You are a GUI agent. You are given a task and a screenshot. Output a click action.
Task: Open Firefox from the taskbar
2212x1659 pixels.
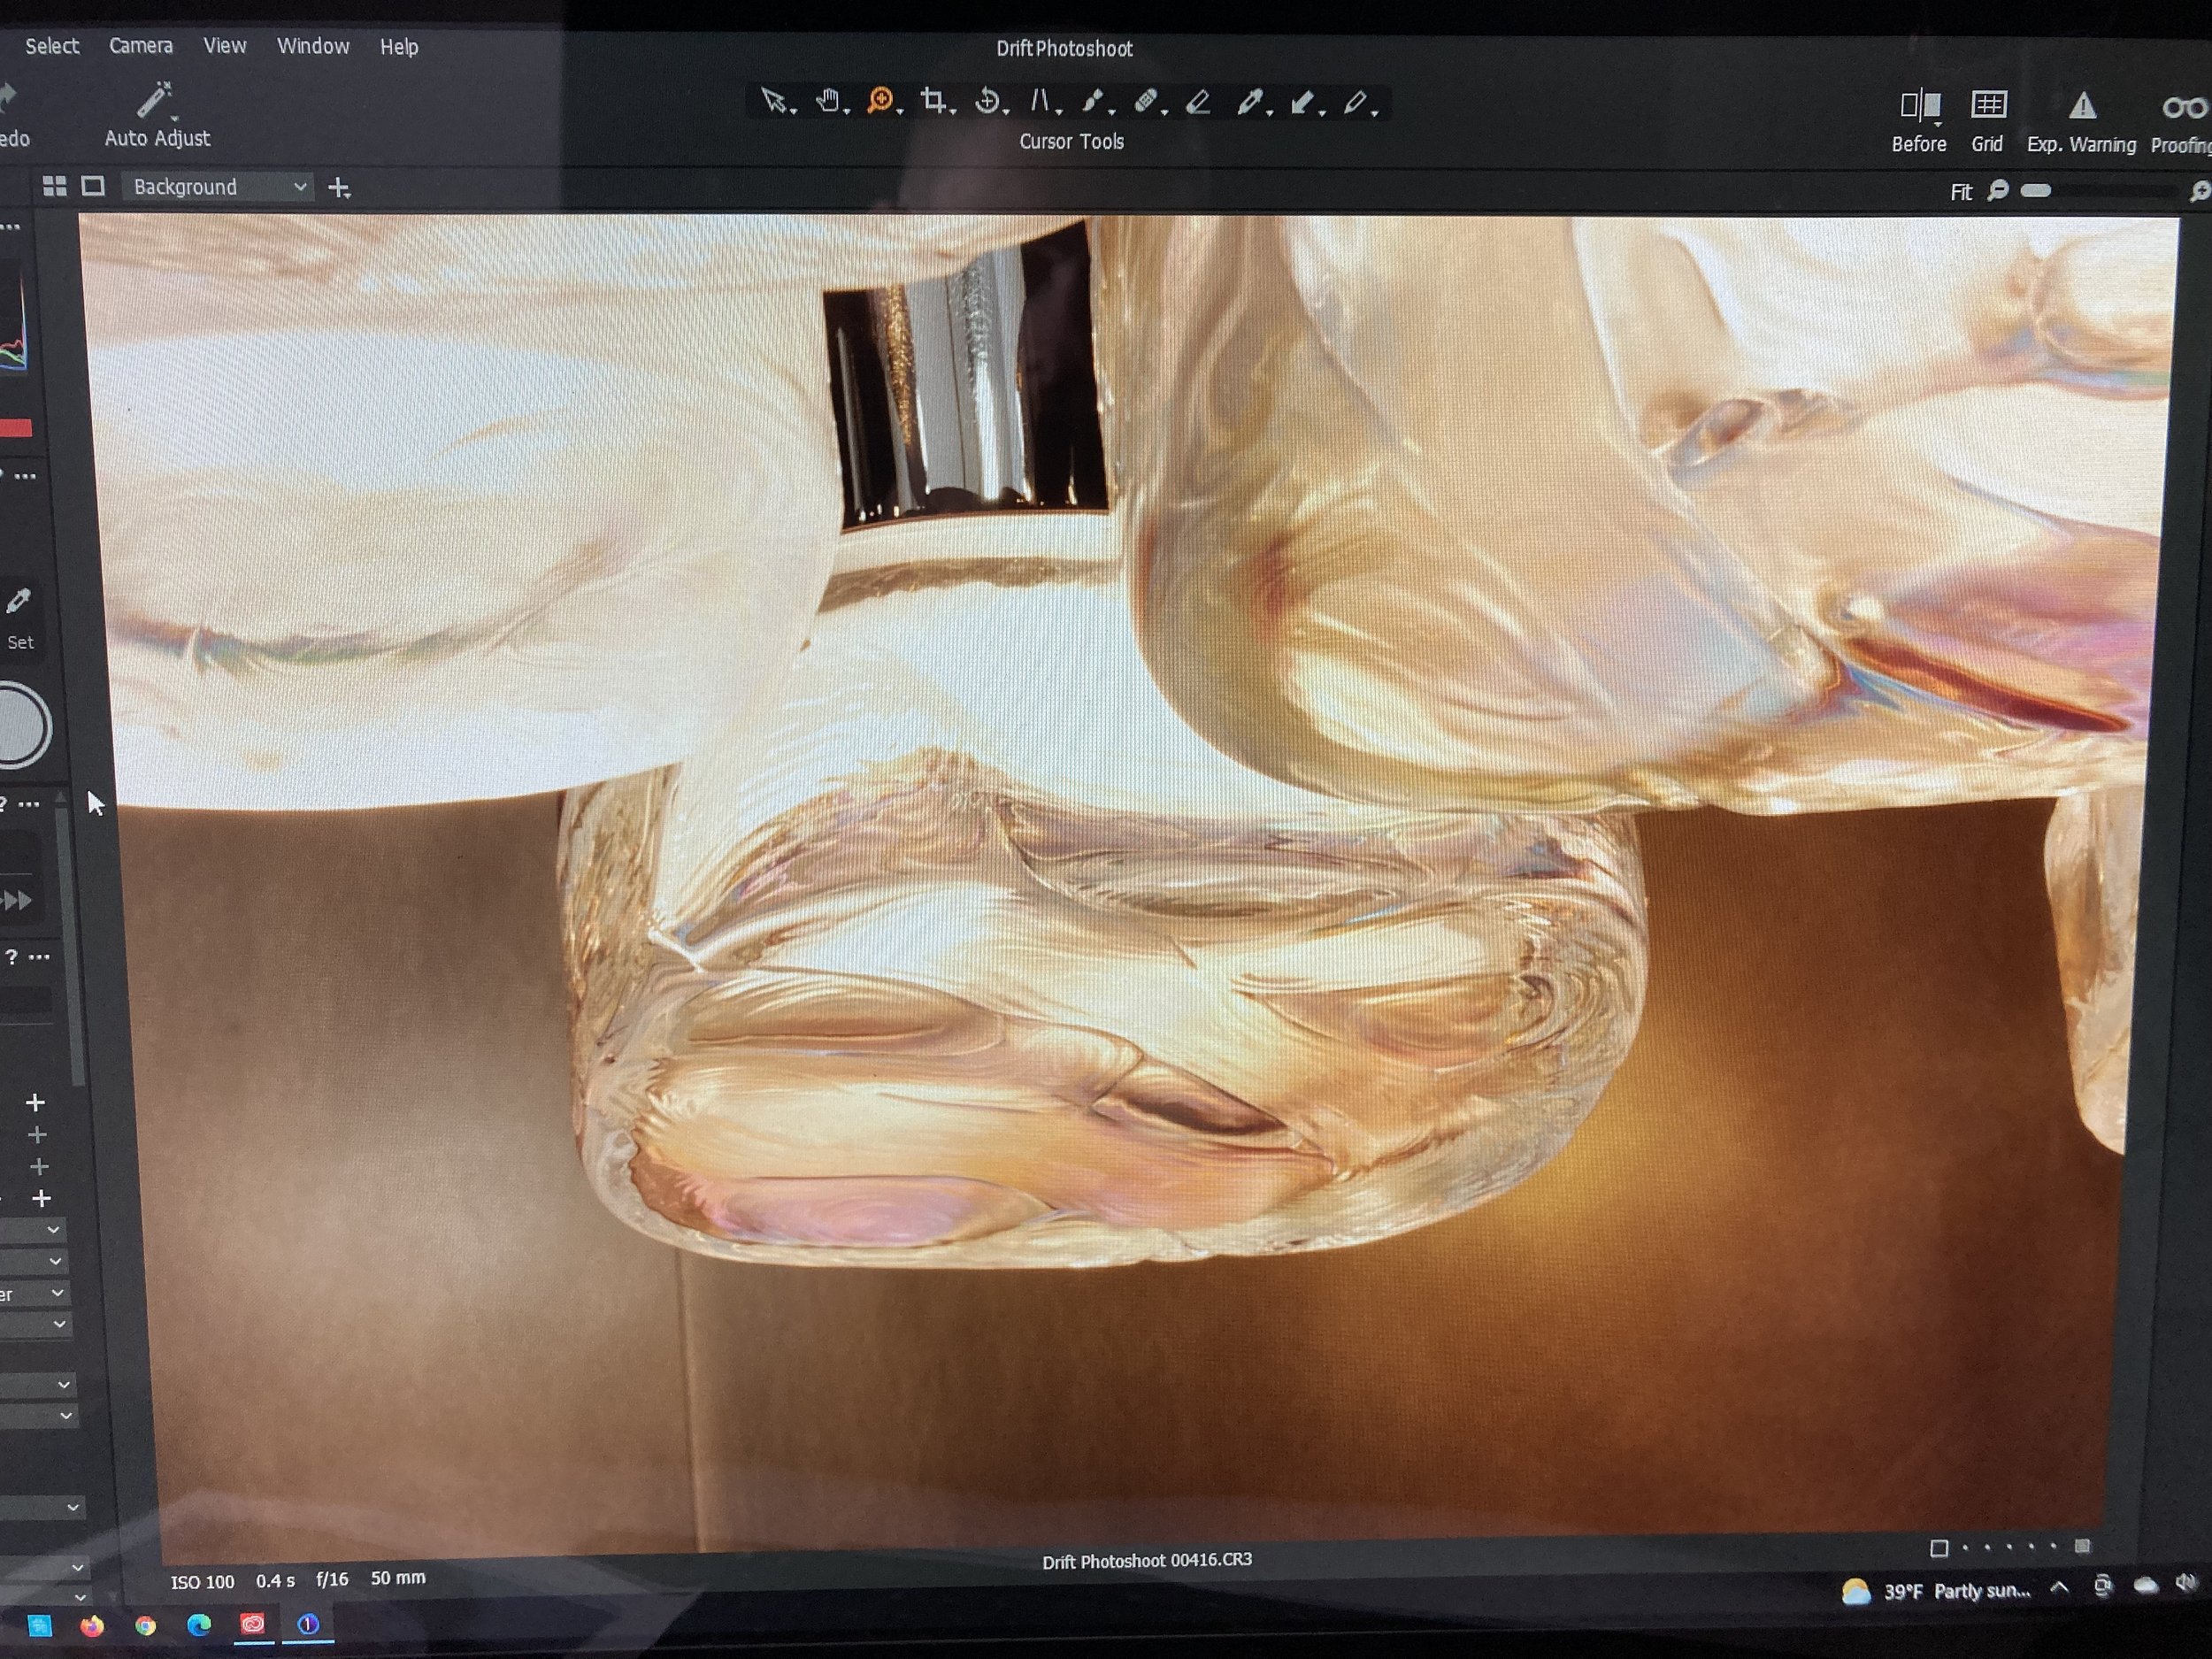92,1626
